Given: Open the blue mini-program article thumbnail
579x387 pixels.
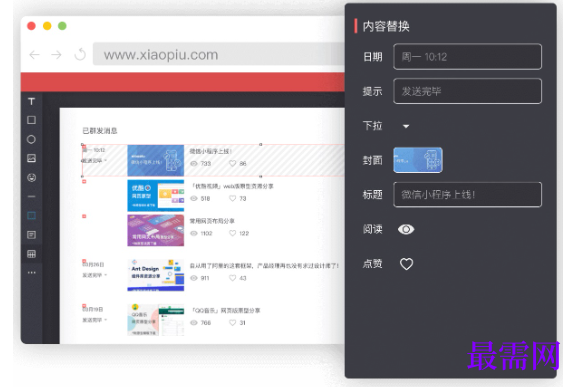Looking at the screenshot, I should click(155, 160).
